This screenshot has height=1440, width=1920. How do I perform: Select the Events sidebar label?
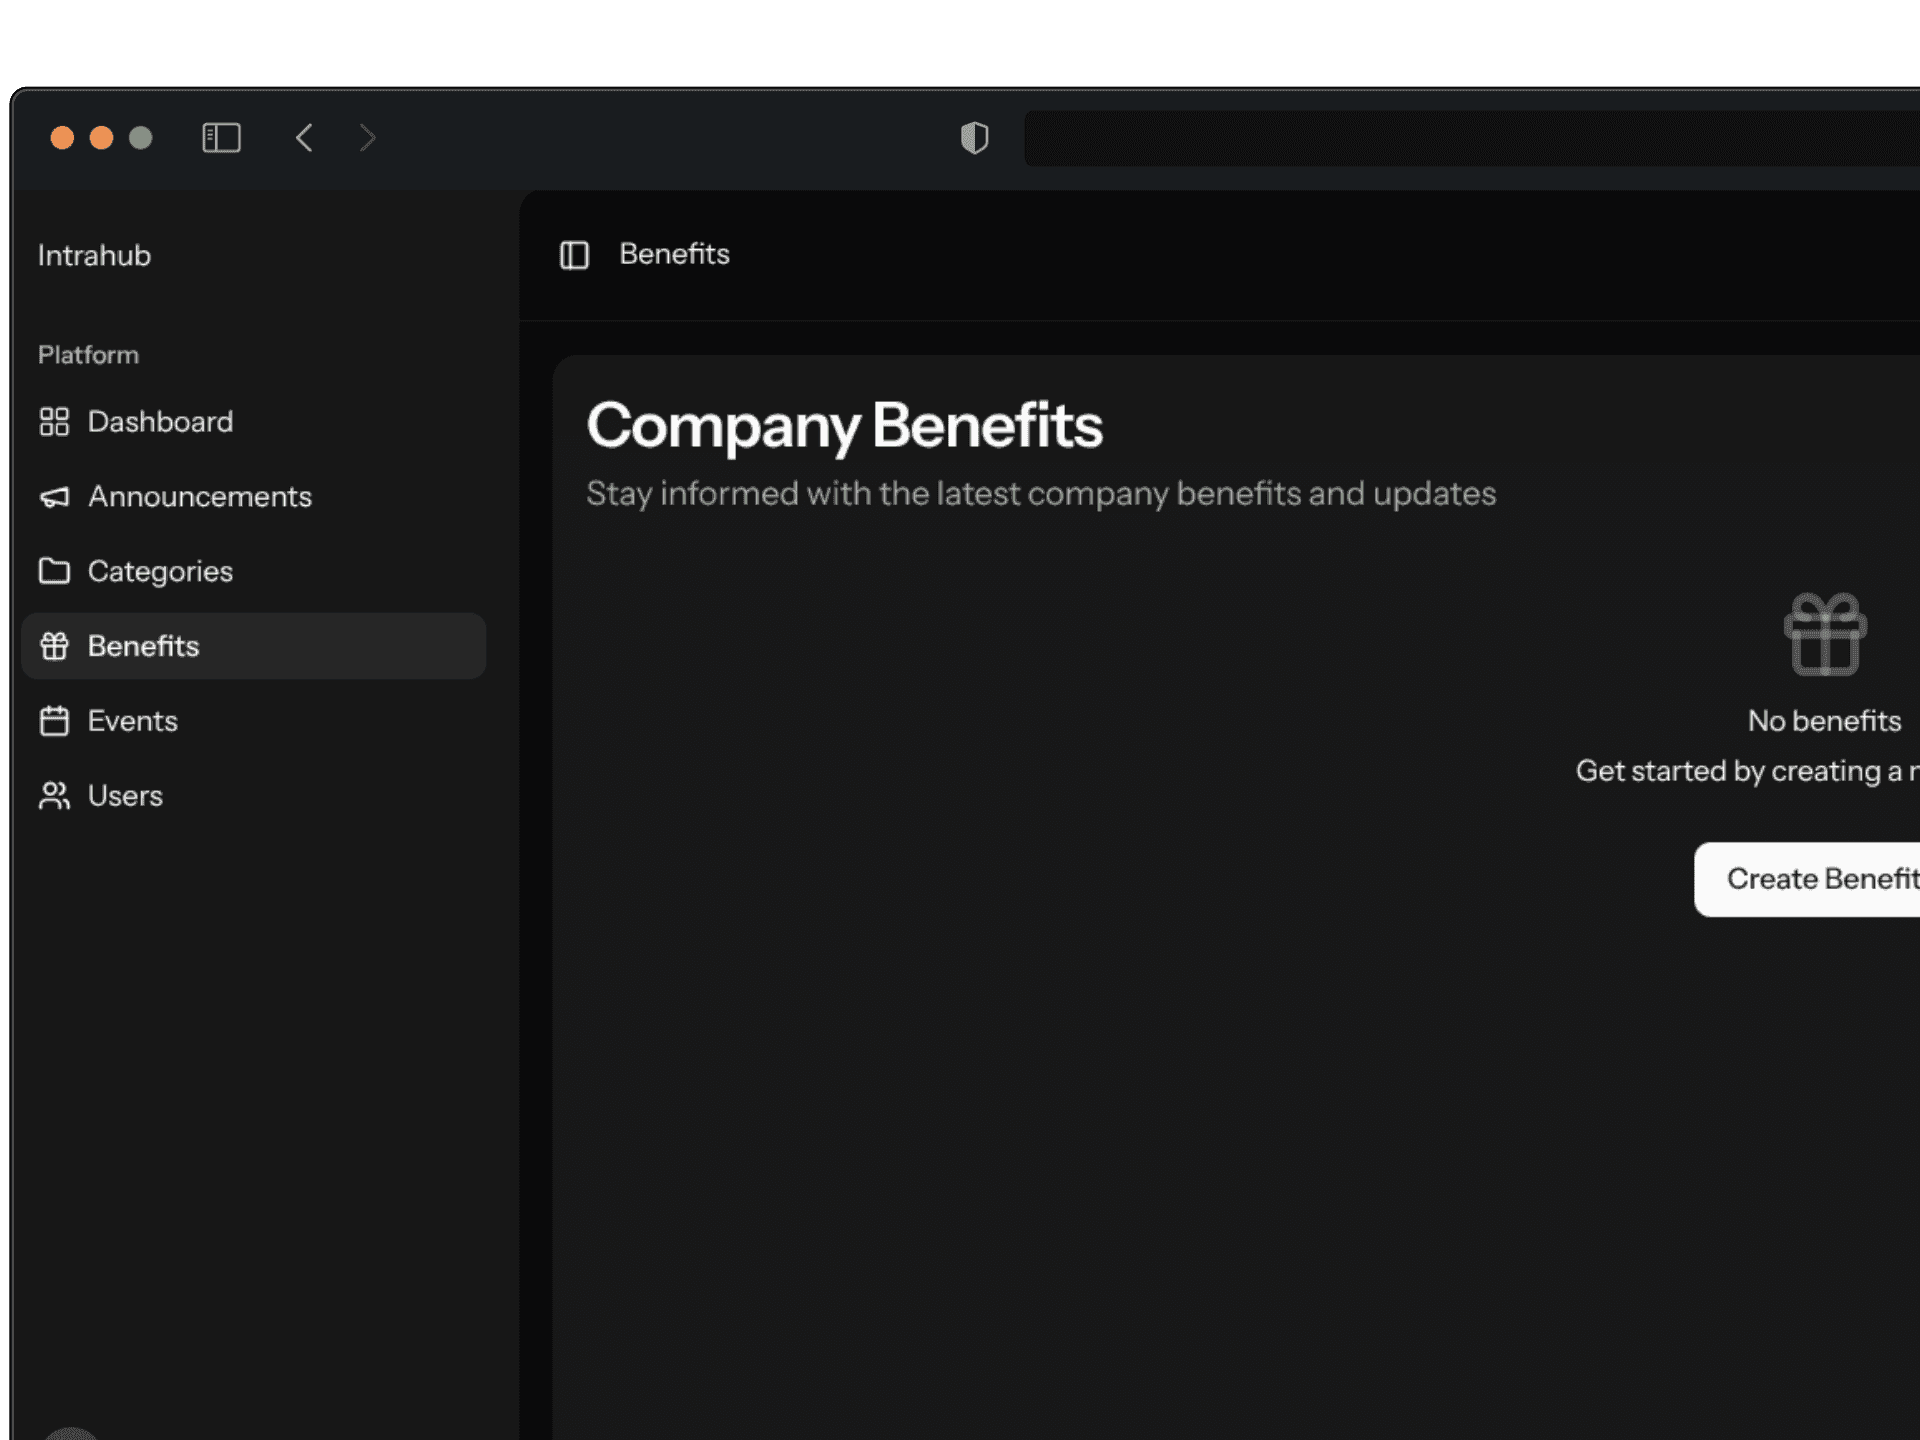point(132,721)
